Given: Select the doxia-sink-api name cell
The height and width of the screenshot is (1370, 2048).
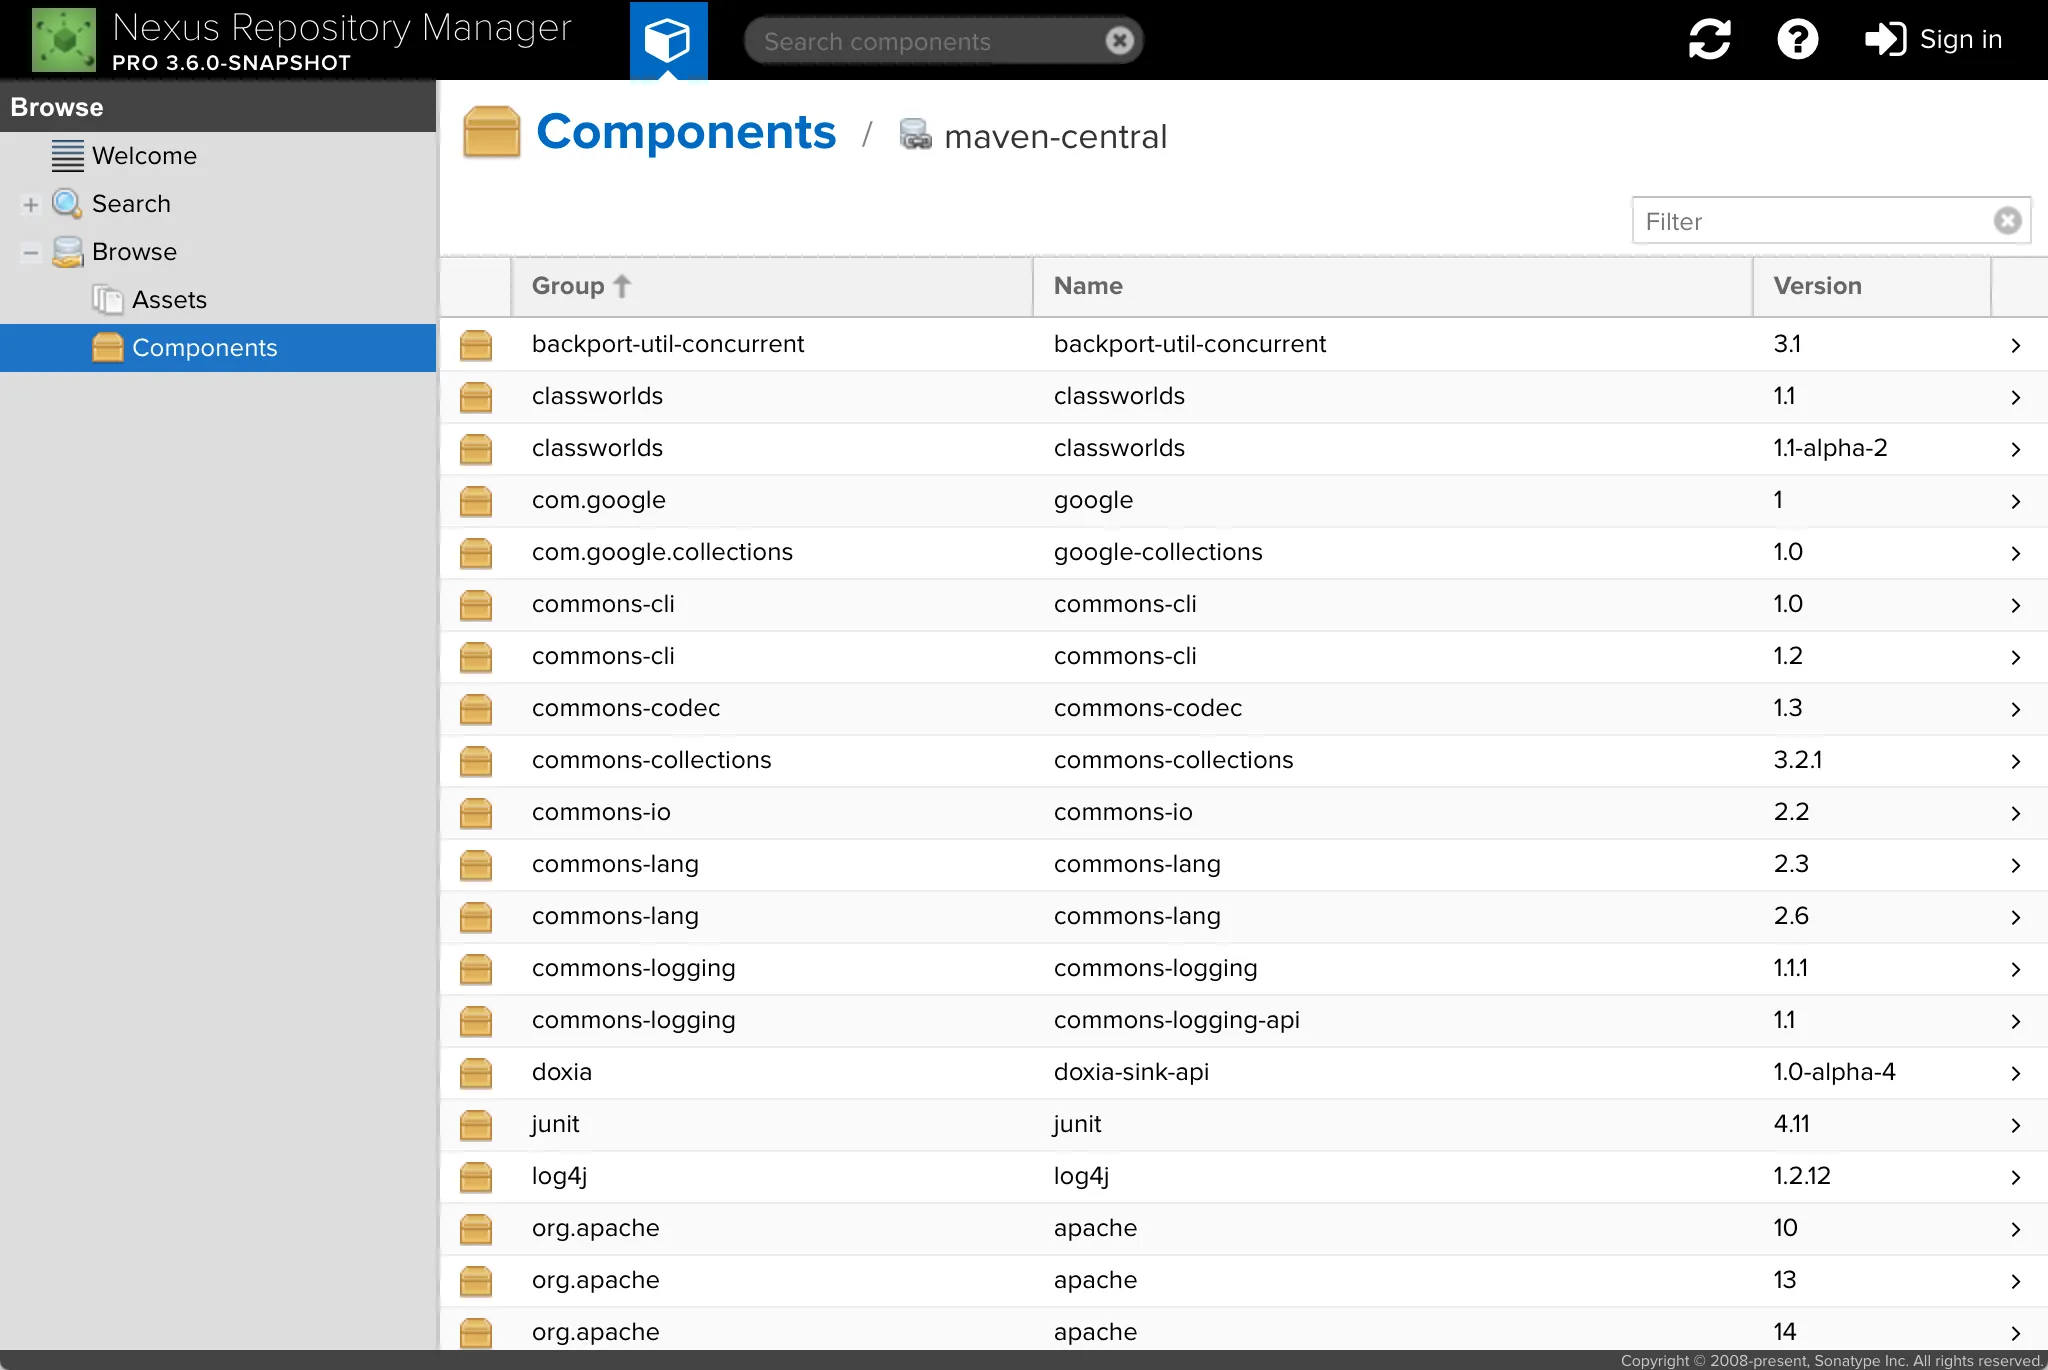Looking at the screenshot, I should tap(1392, 1072).
